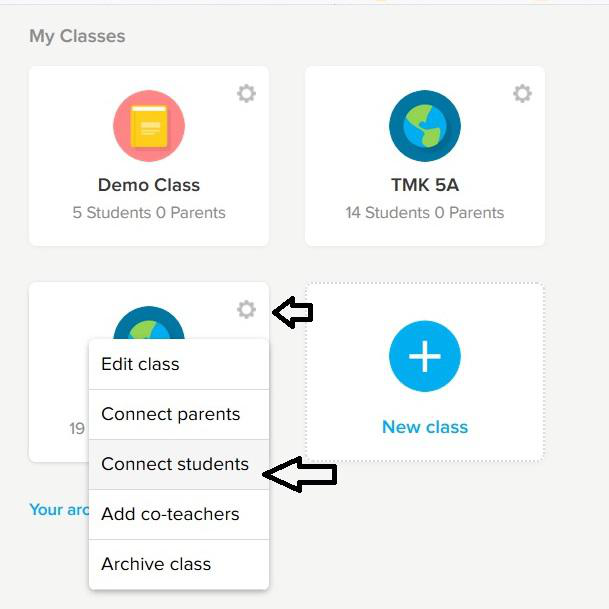
Task: Select Archive class menu option
Action: [156, 564]
